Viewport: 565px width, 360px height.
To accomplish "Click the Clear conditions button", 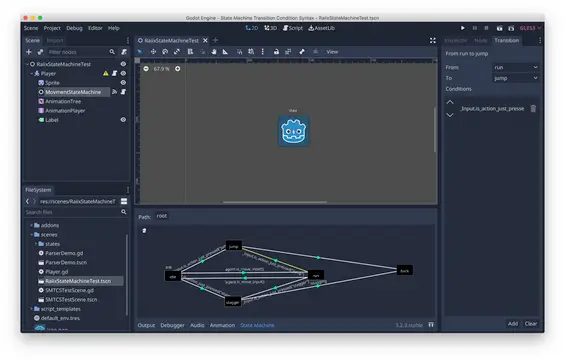I will pyautogui.click(x=531, y=324).
